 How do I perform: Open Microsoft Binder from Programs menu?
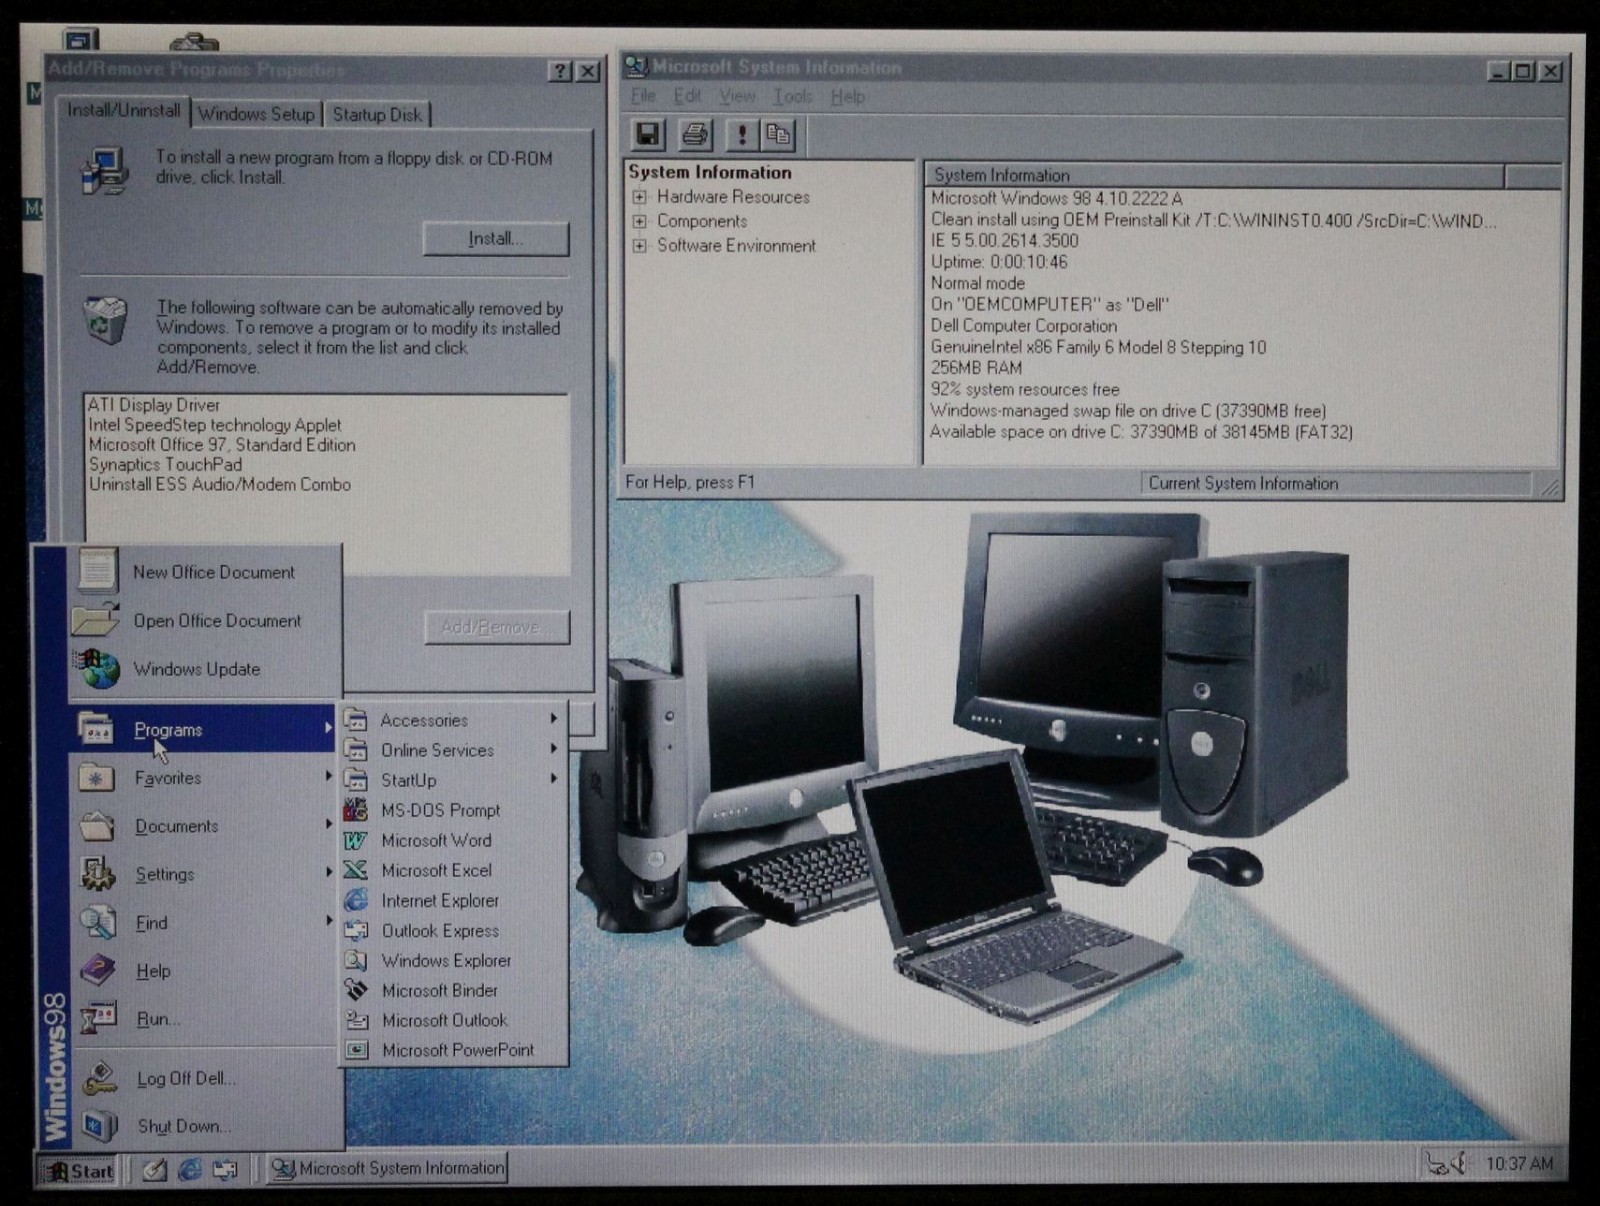click(440, 990)
